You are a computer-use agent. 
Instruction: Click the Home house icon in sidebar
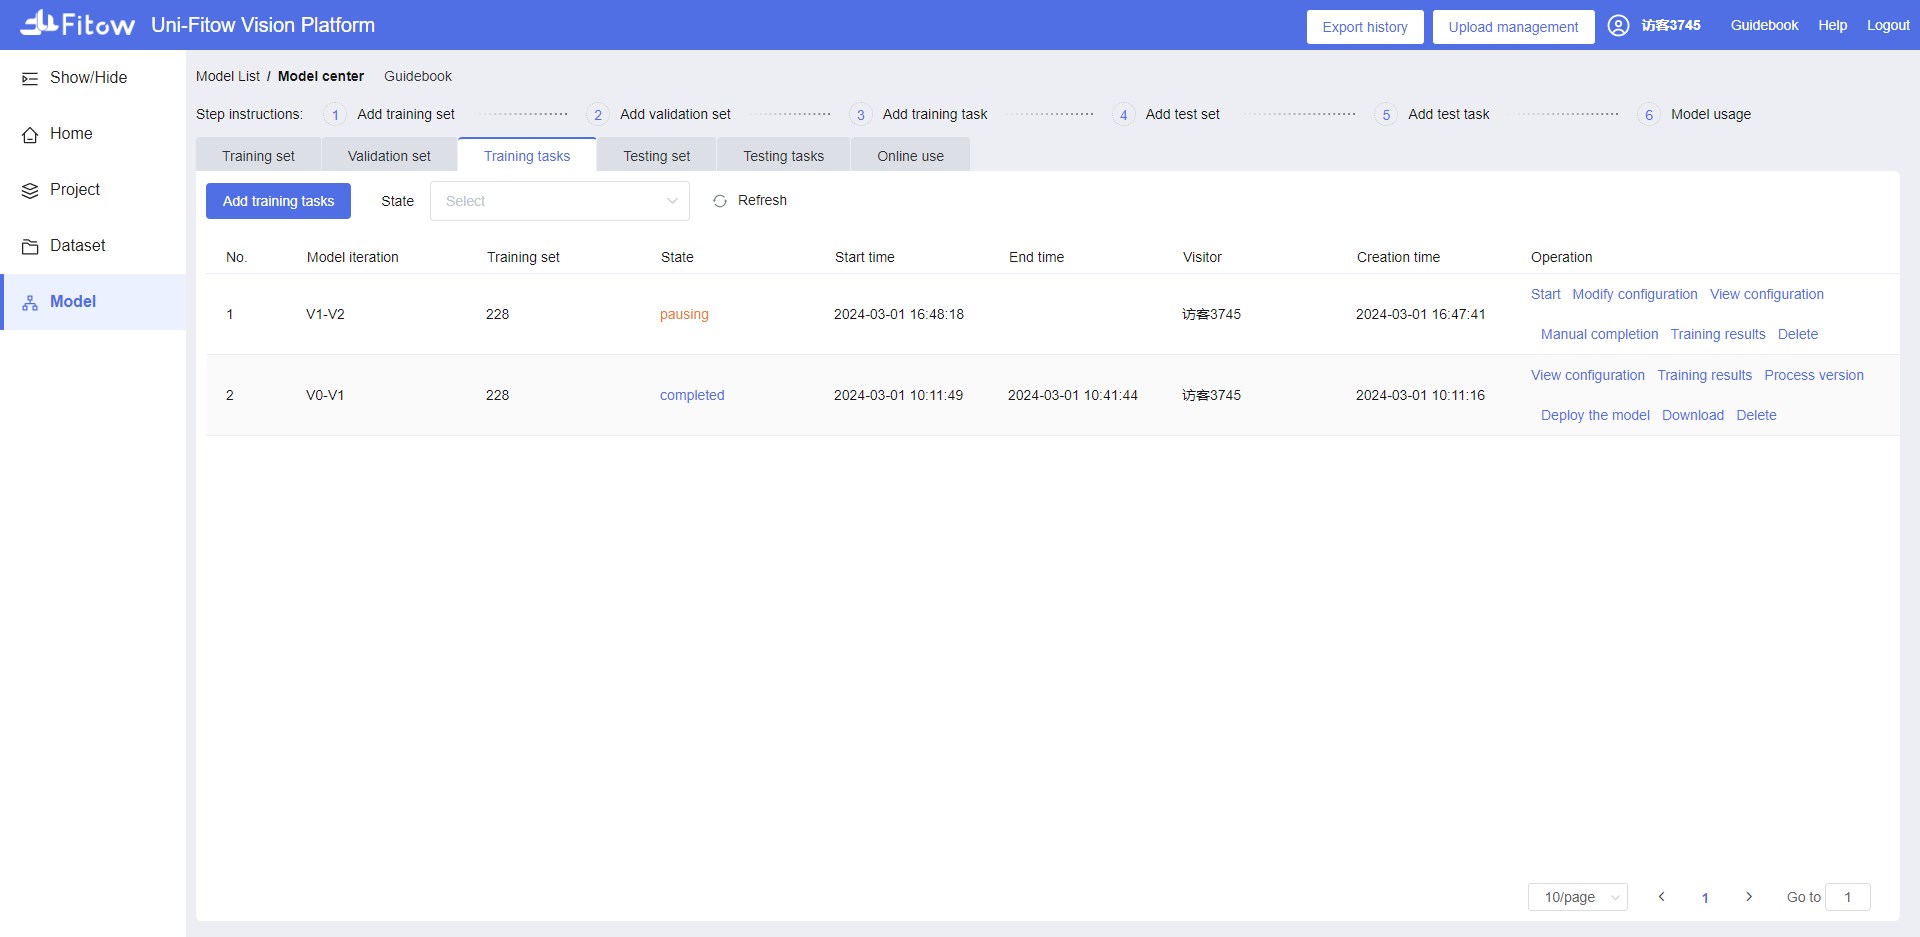click(x=30, y=134)
